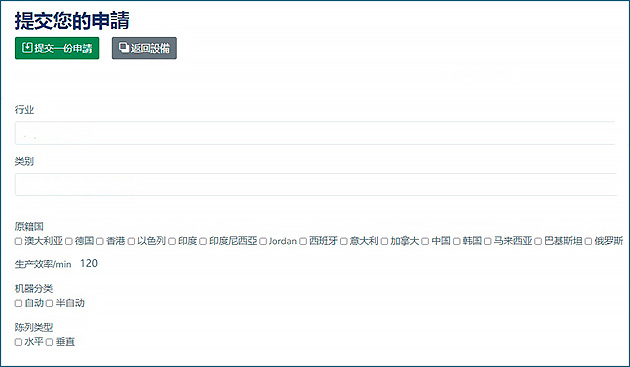Check the 马来西亚 checkbox

pos(487,241)
